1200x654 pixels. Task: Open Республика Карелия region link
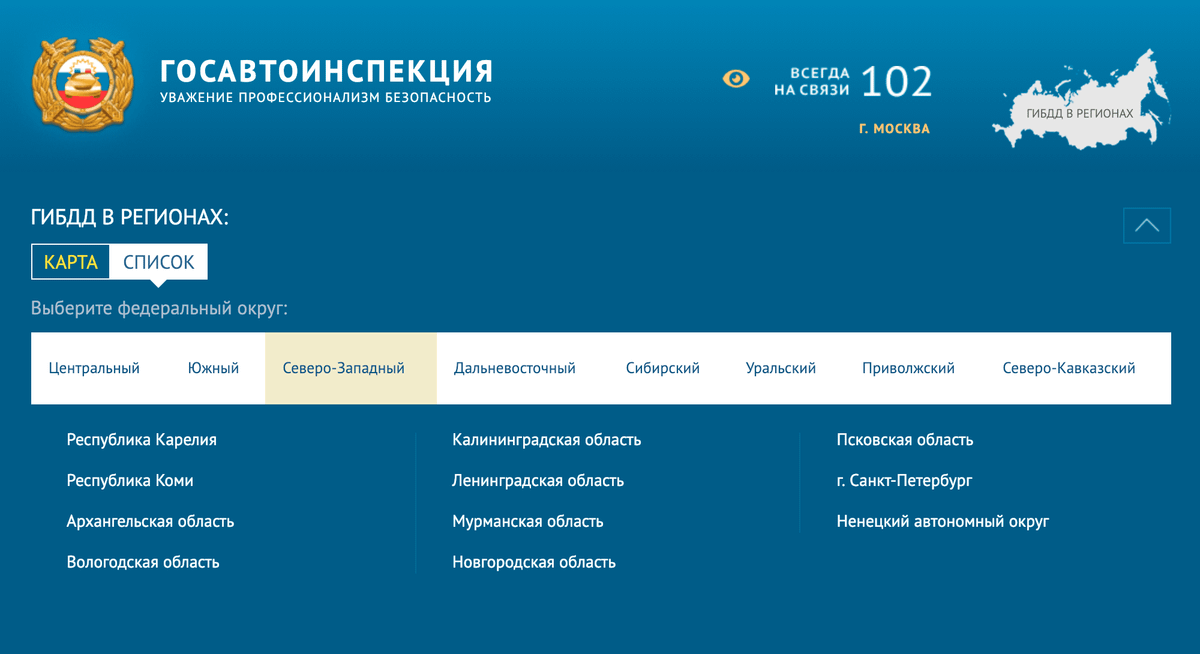(141, 440)
